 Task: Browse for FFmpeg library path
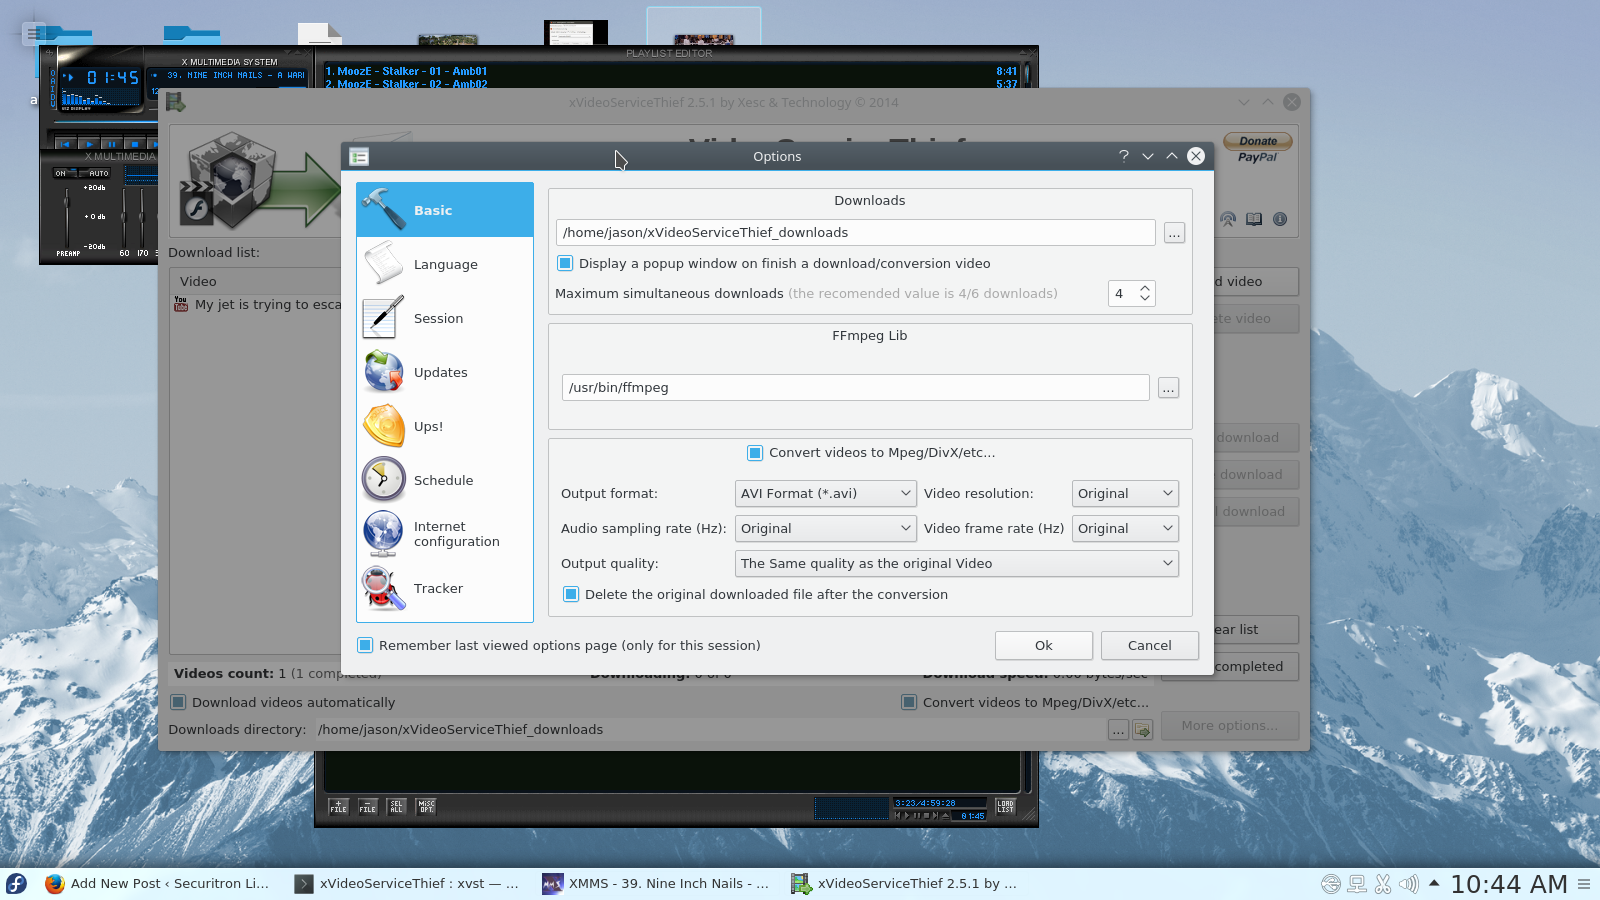[x=1168, y=388]
